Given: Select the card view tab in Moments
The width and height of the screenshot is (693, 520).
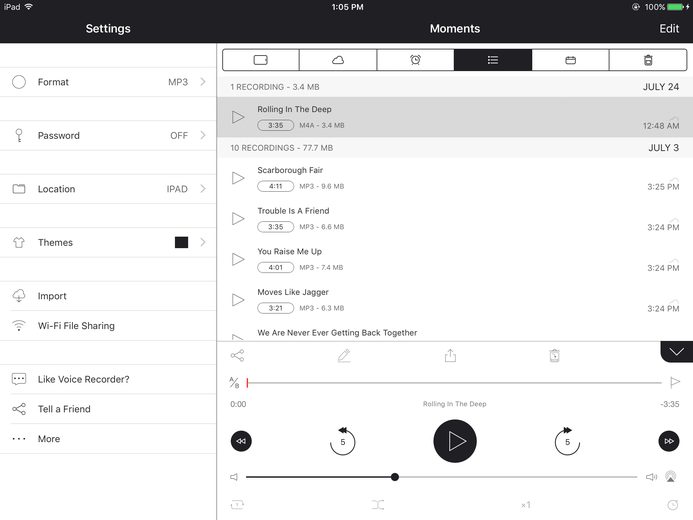Looking at the screenshot, I should point(261,60).
